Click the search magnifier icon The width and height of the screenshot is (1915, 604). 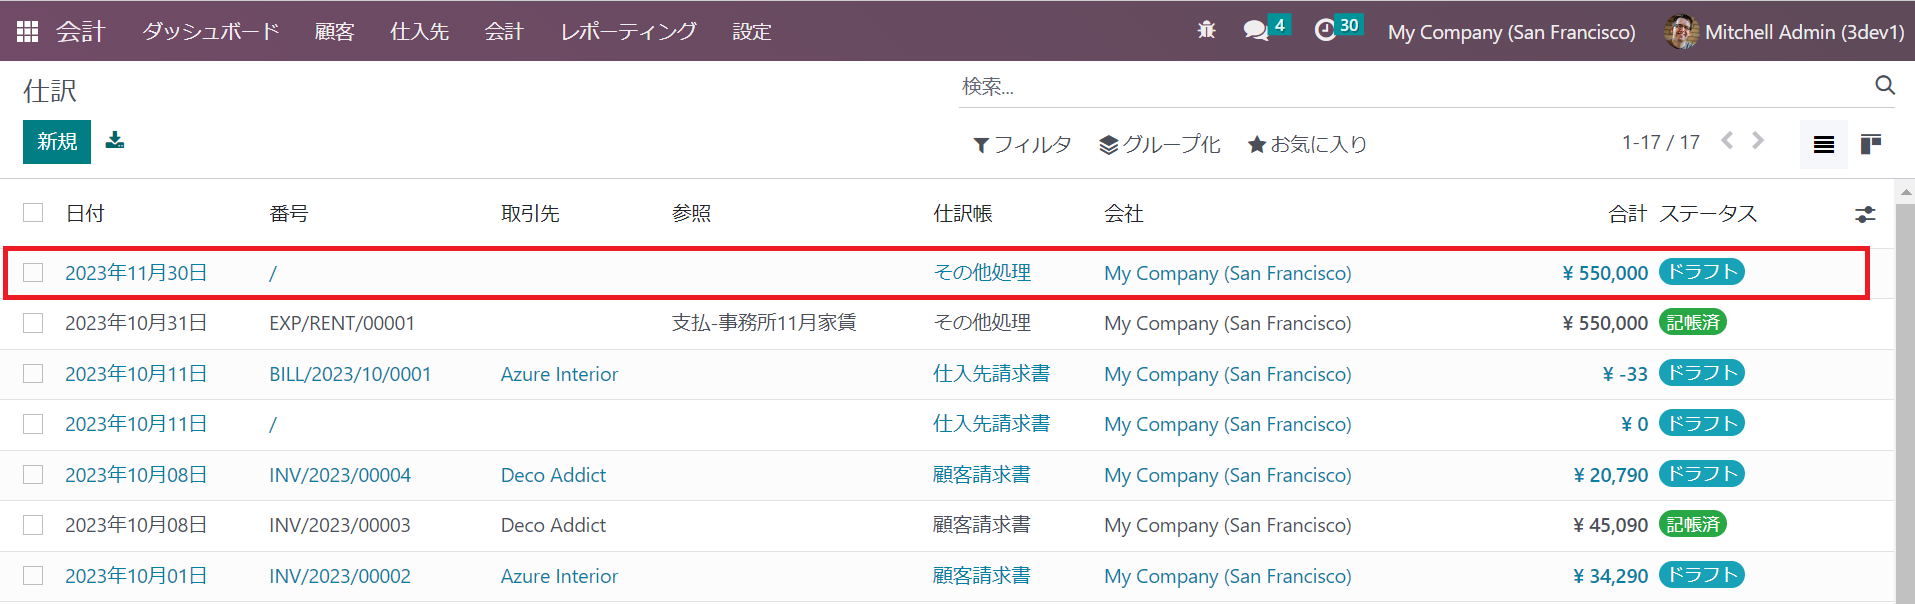click(x=1884, y=86)
